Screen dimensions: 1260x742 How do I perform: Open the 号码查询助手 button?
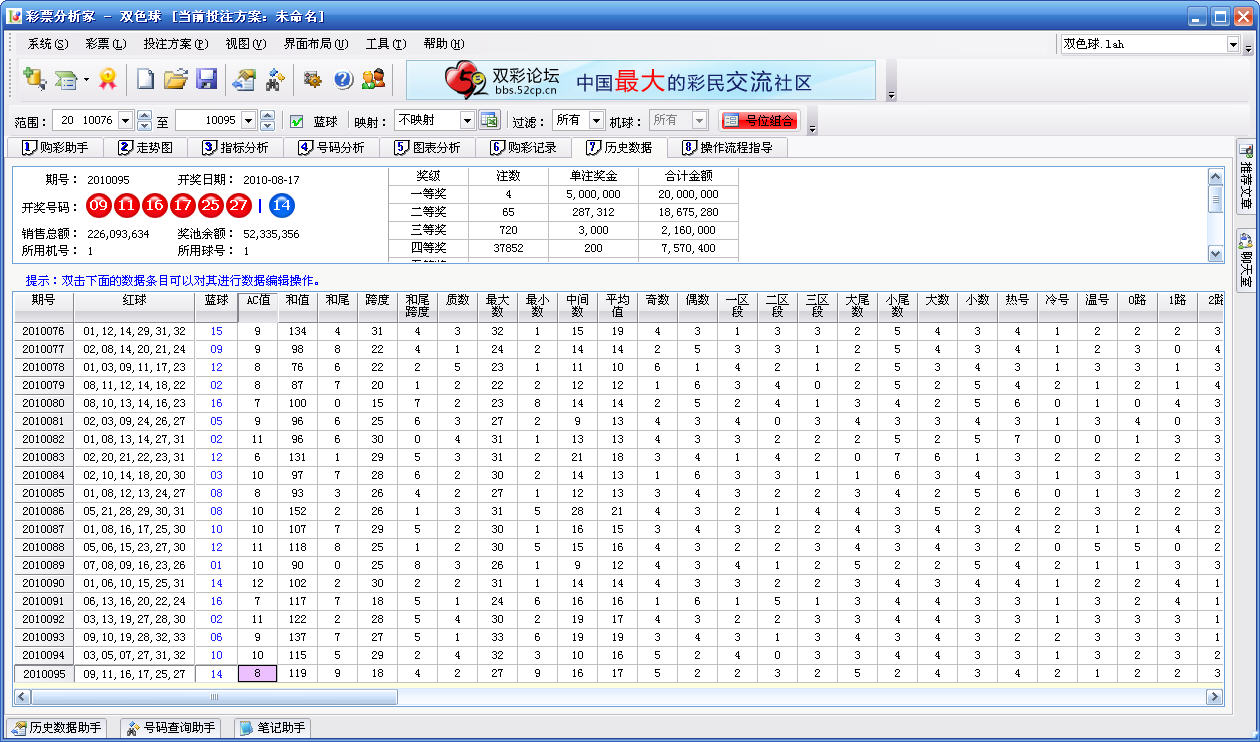170,728
